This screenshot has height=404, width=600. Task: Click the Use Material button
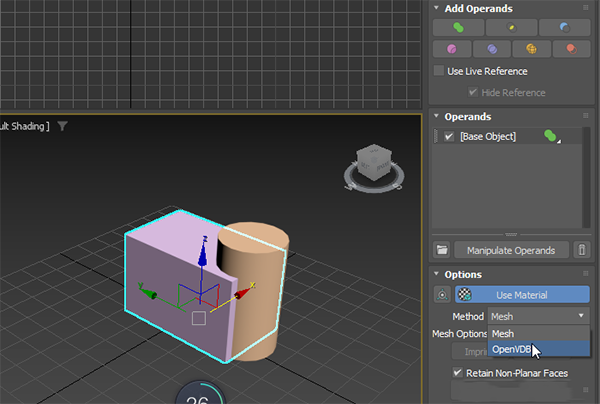522,295
